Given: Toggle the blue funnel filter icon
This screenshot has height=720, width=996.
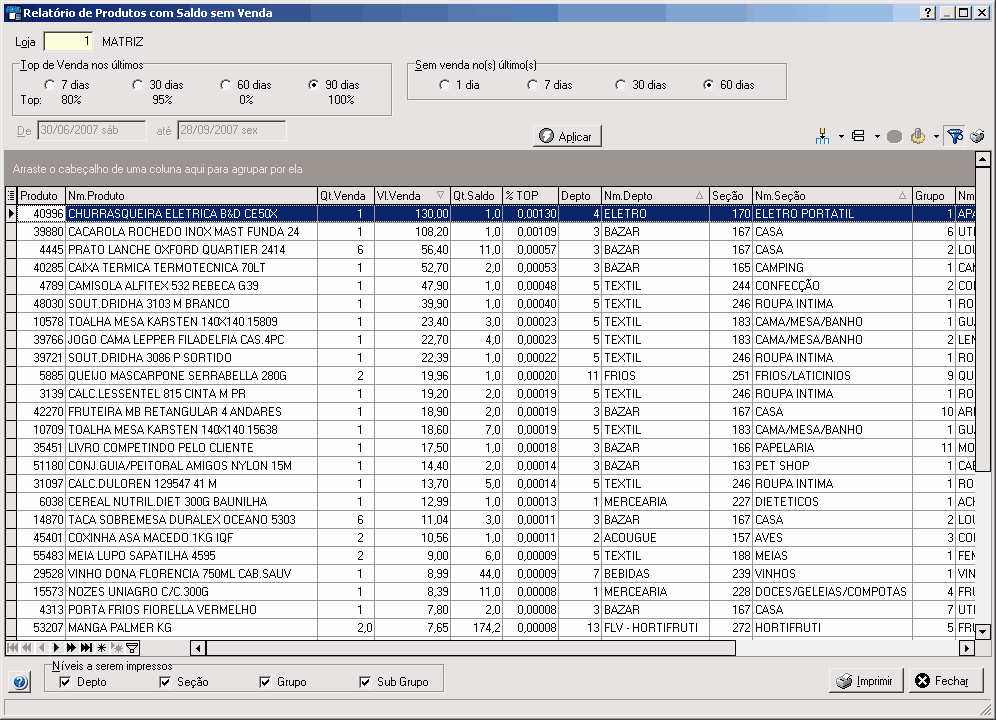Looking at the screenshot, I should pyautogui.click(x=955, y=136).
